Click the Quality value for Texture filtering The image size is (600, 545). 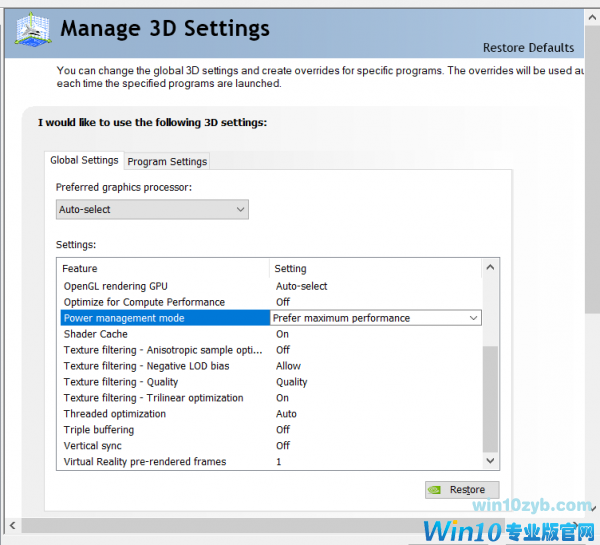(292, 382)
